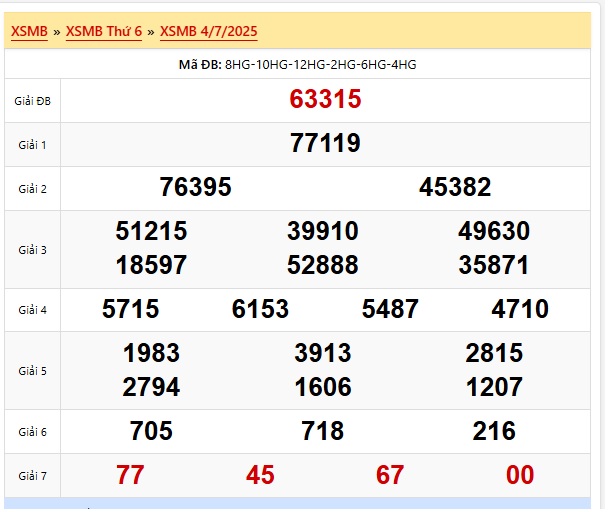This screenshot has width=610, height=512.
Task: Select sixth prize number 216
Action: (494, 431)
